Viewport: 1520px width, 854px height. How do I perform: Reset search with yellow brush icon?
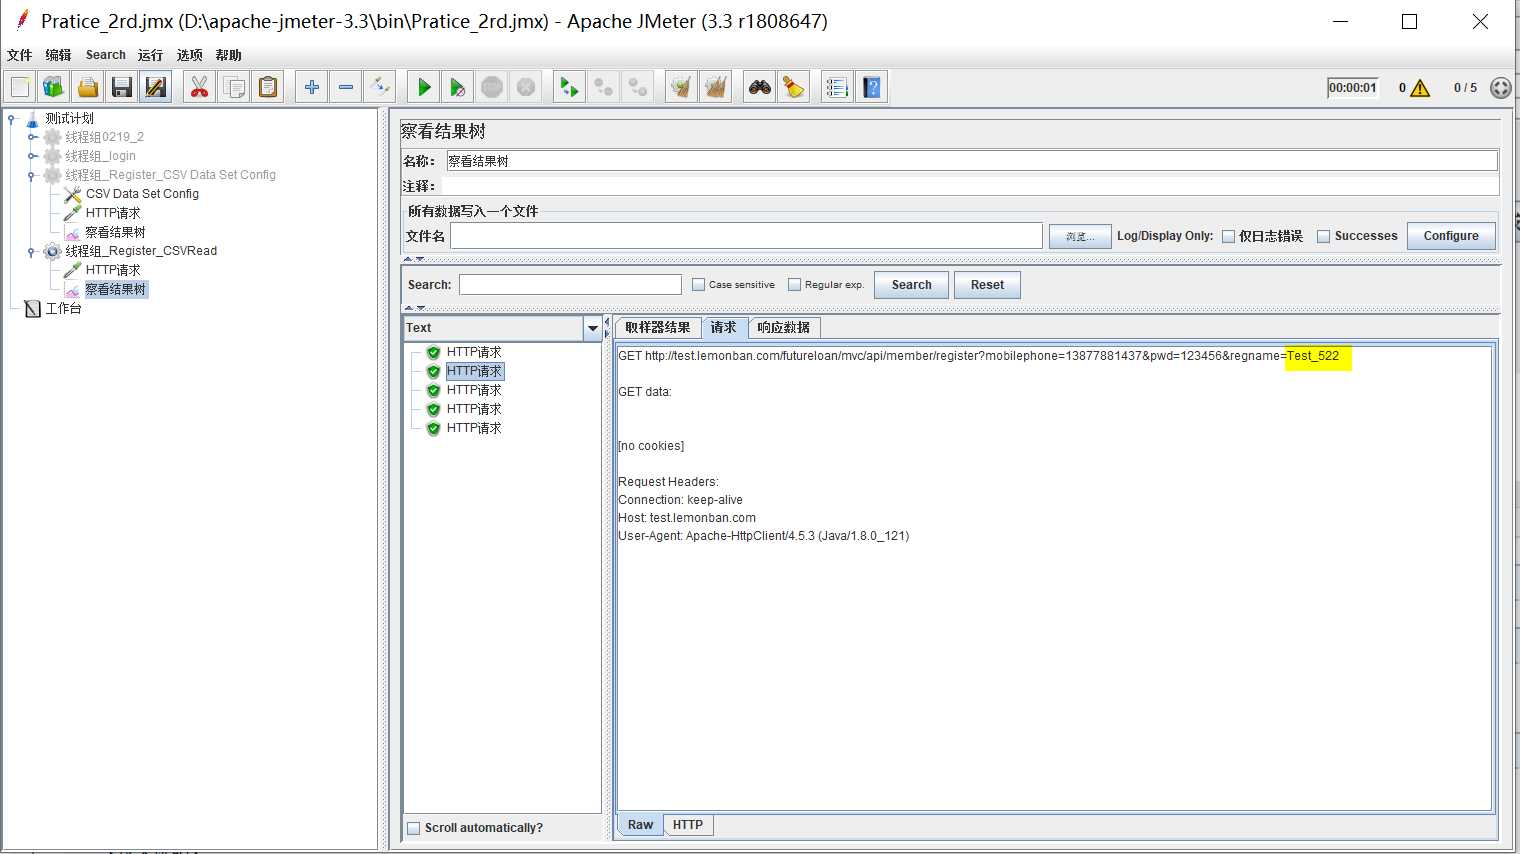(794, 87)
